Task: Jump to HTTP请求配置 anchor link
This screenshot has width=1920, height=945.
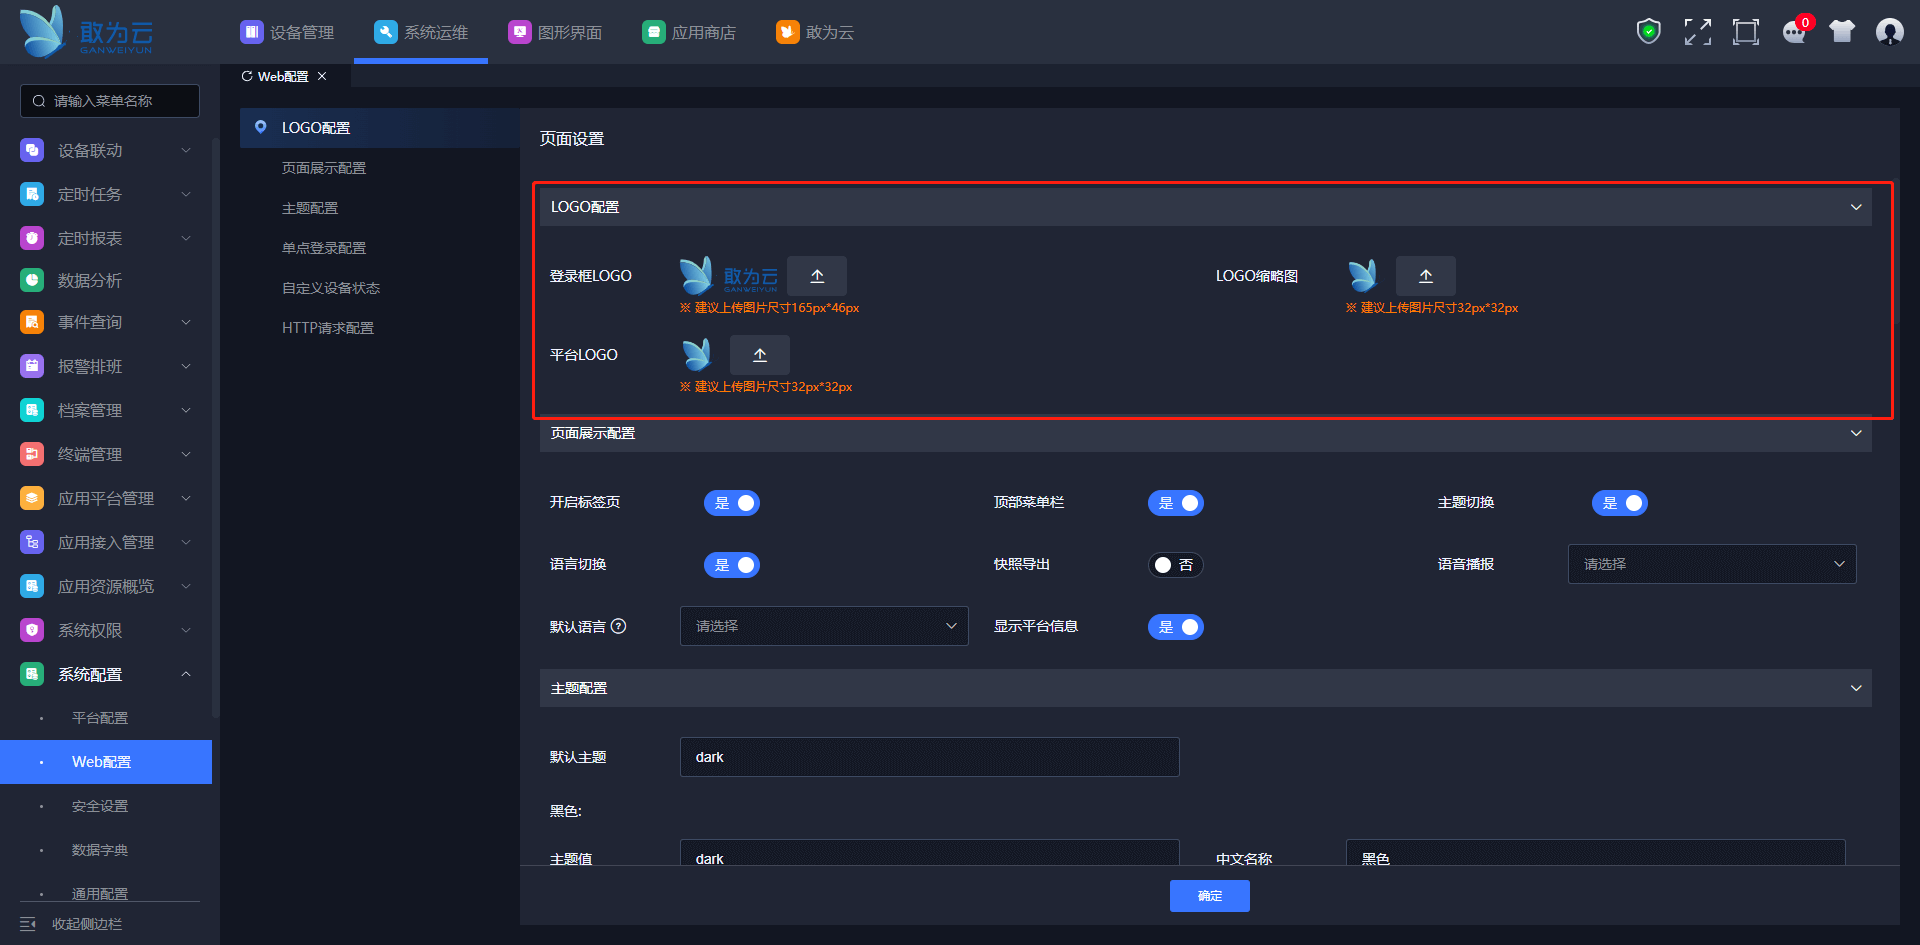Action: [328, 328]
